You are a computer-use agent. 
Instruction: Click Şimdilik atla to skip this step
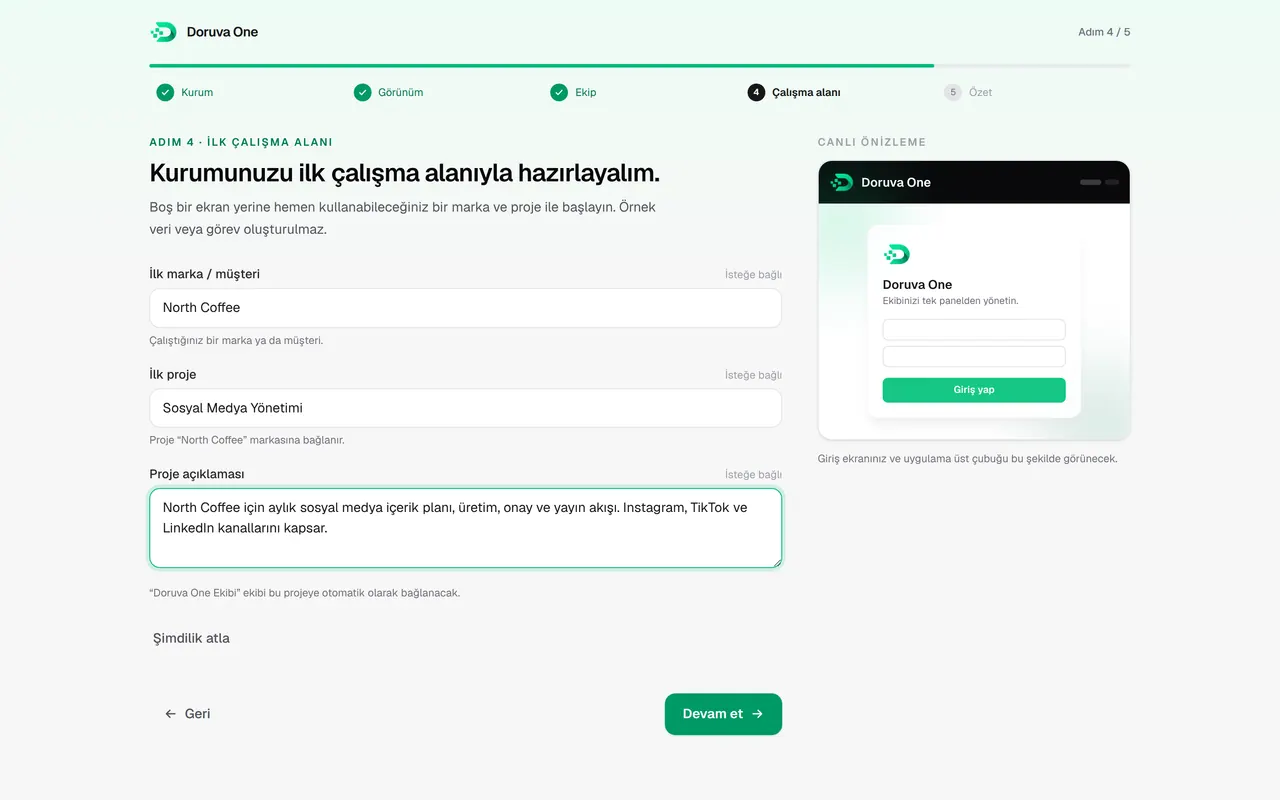pos(191,638)
